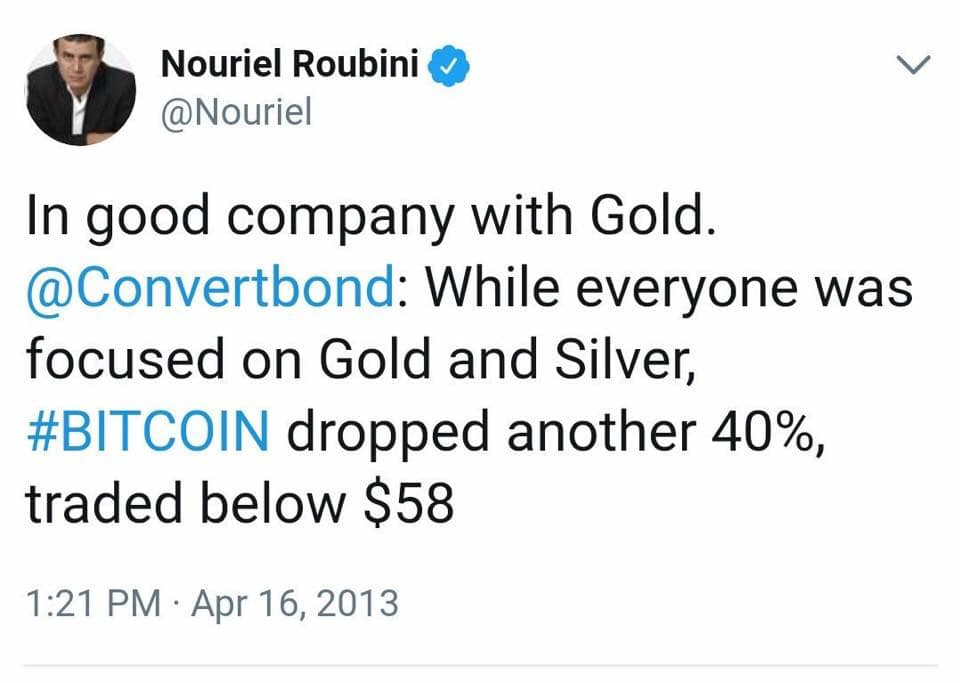Open the @Convertbond mention
Viewport: 960px width, 683px height.
(x=210, y=289)
